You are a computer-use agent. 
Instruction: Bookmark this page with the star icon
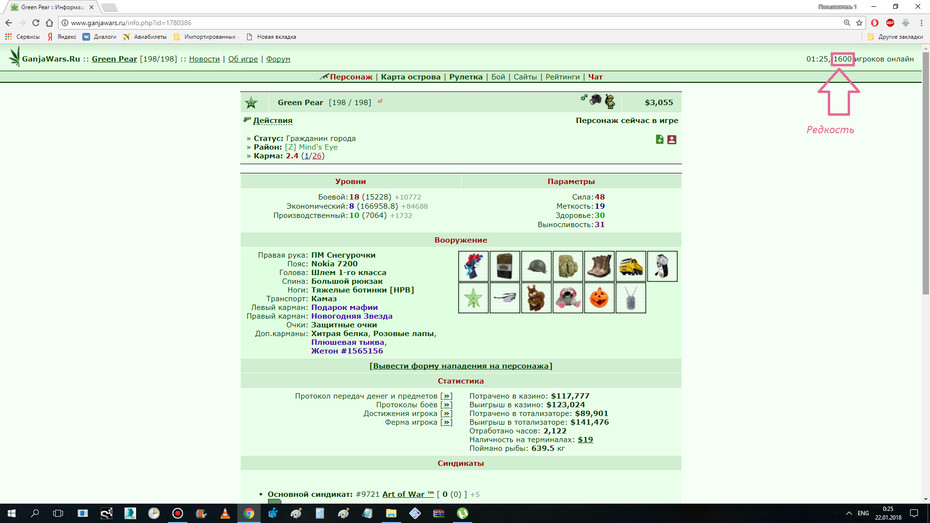[x=859, y=23]
